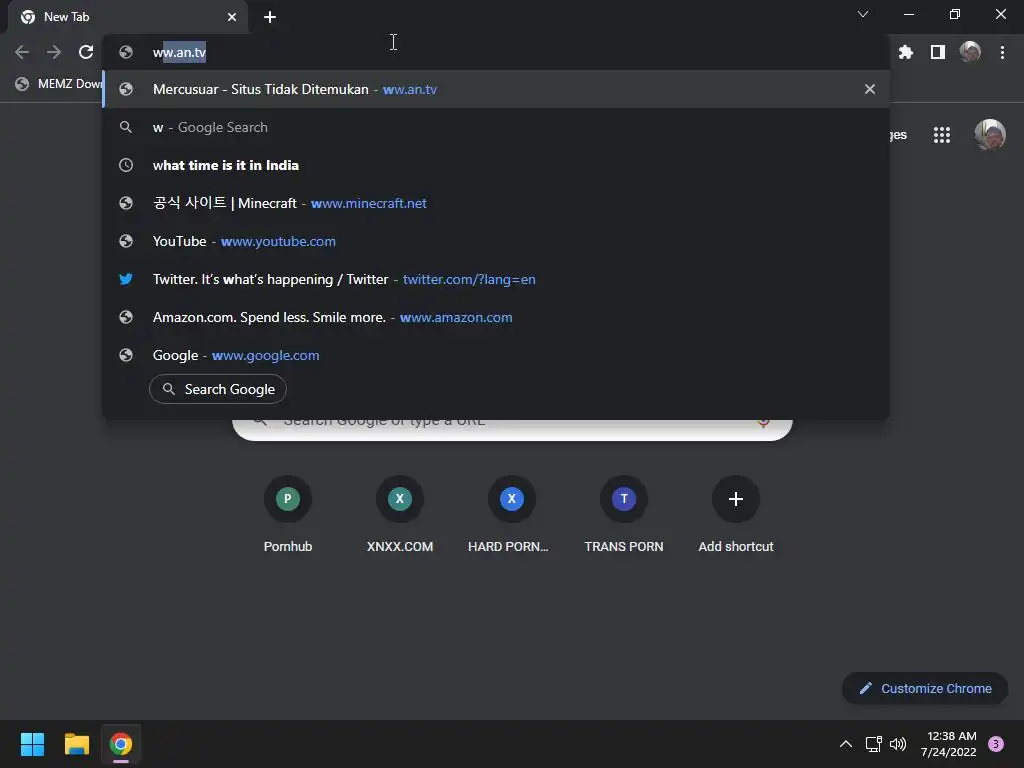Image resolution: width=1024 pixels, height=768 pixels.
Task: Open the network status icon
Action: [x=873, y=744]
